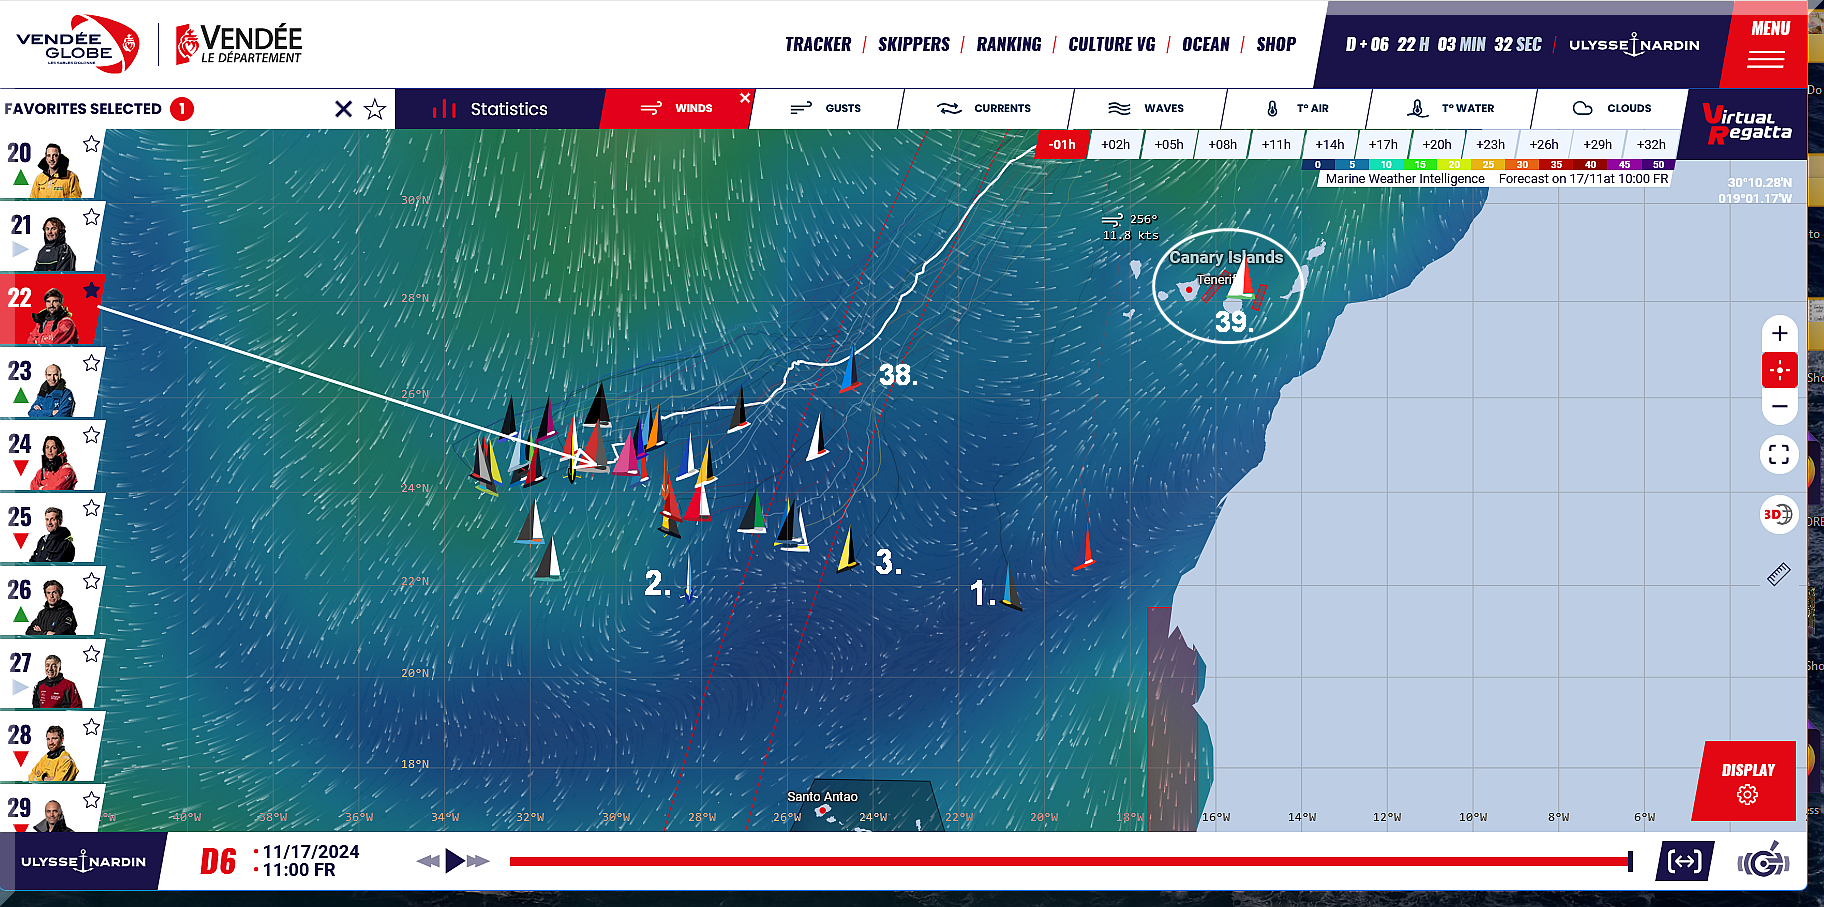Open the RANKING menu item

pos(1008,45)
